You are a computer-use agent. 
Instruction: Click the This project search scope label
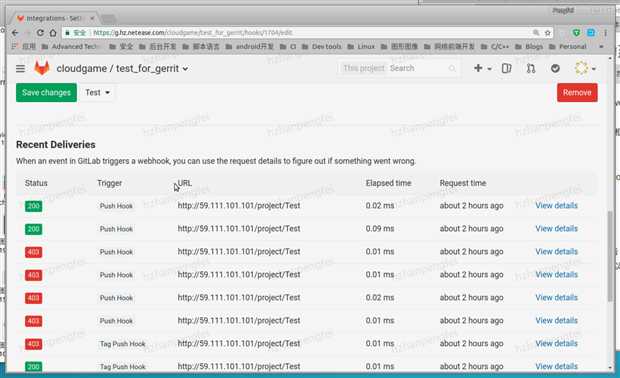(363, 68)
